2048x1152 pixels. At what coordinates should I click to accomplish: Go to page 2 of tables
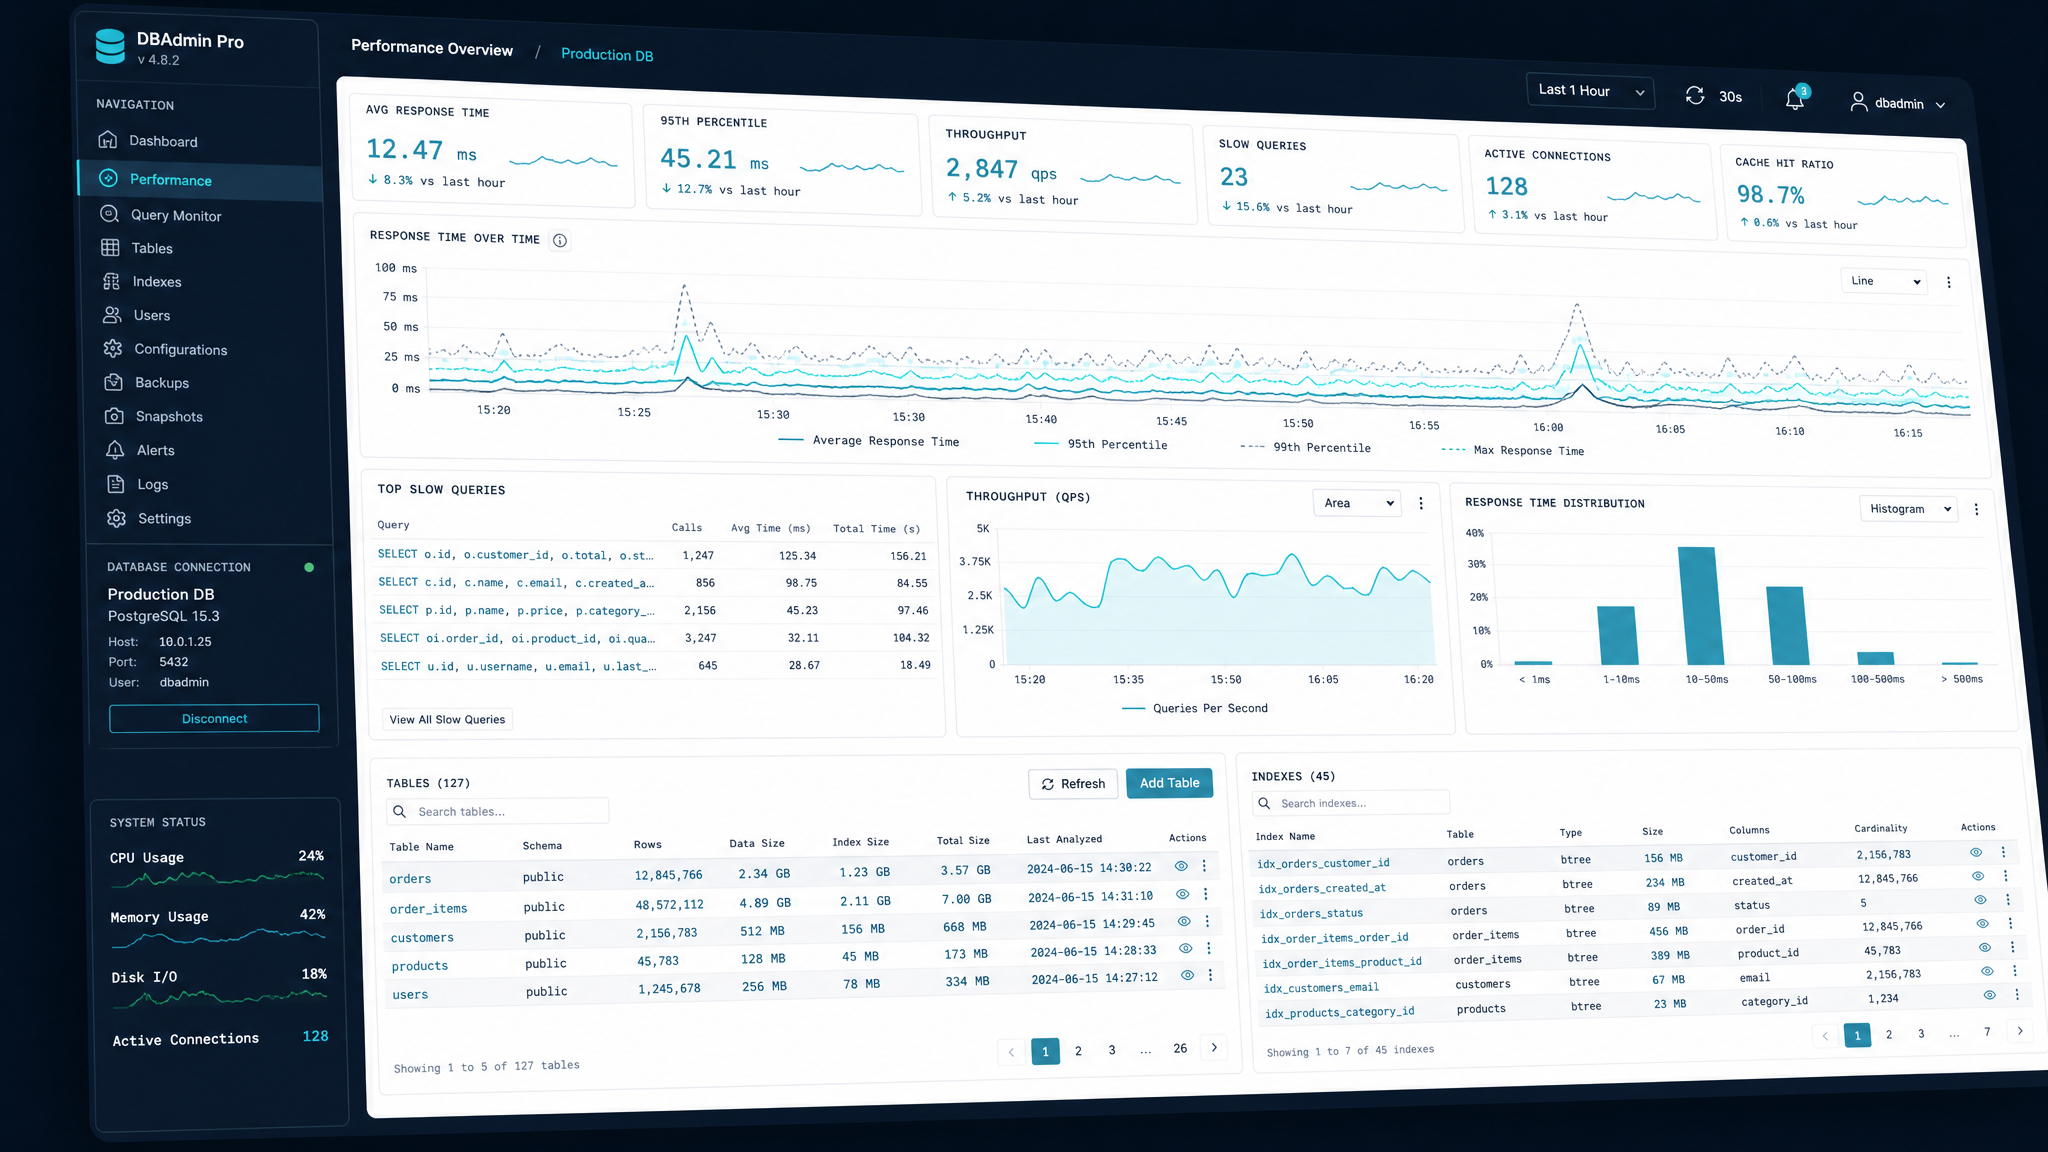(1078, 1051)
